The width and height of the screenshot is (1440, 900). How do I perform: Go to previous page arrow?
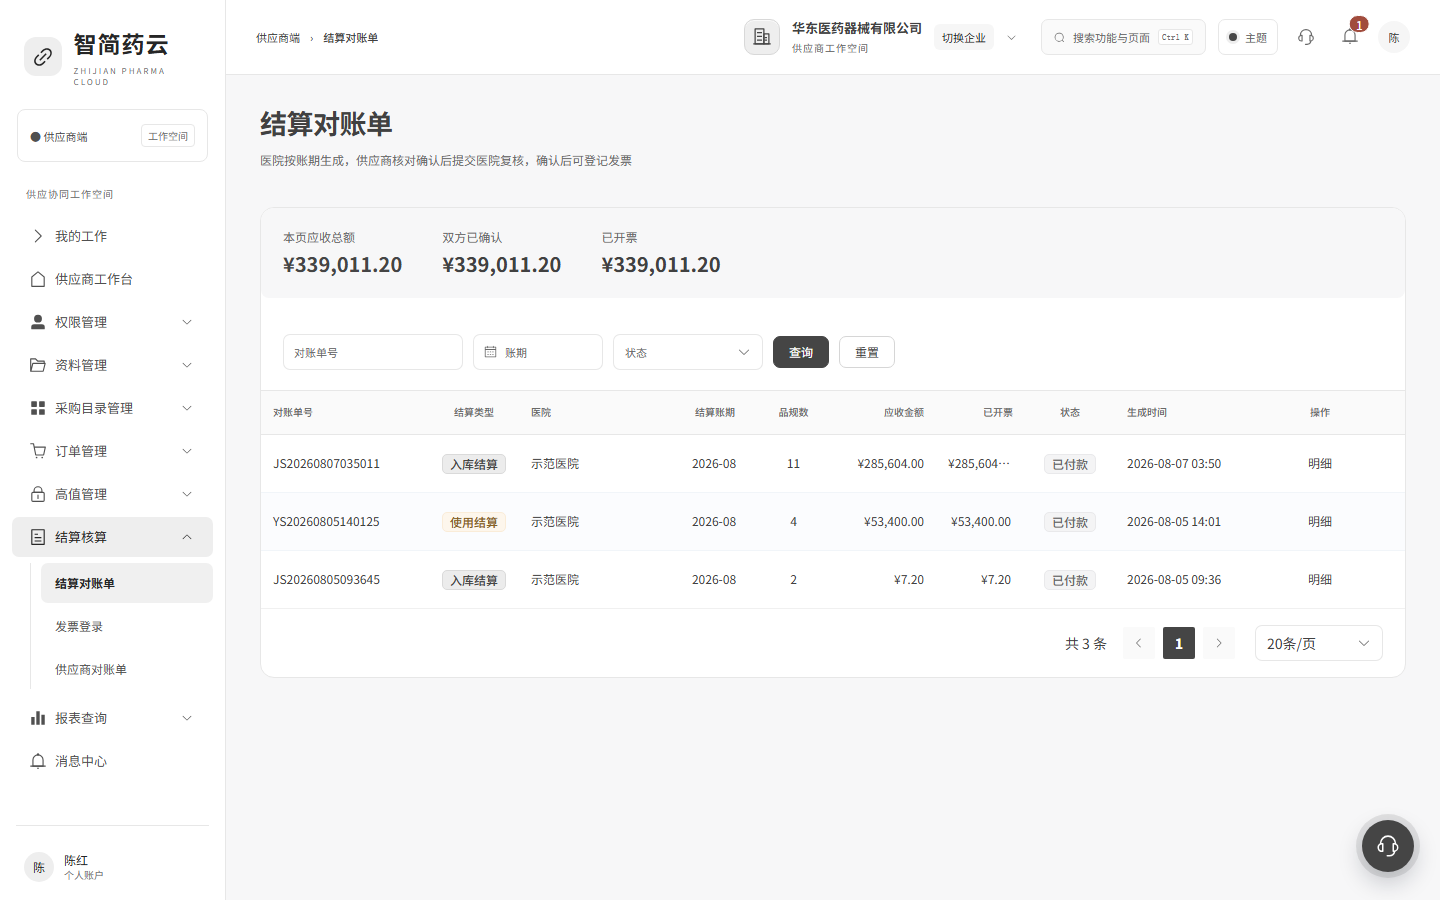pyautogui.click(x=1139, y=643)
